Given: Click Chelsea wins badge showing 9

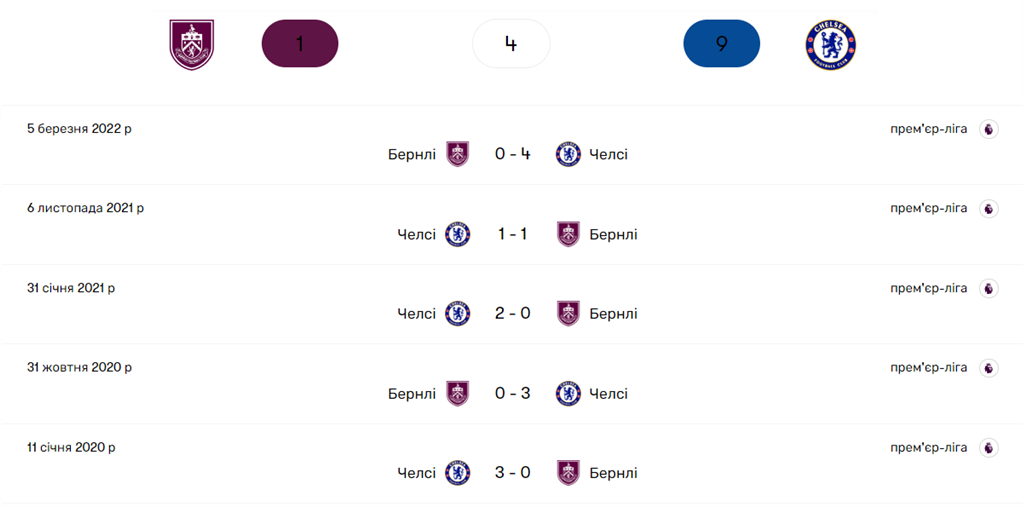Looking at the screenshot, I should pos(721,44).
